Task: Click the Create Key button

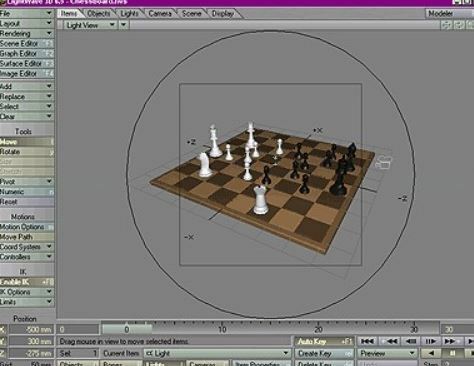Action: 324,353
